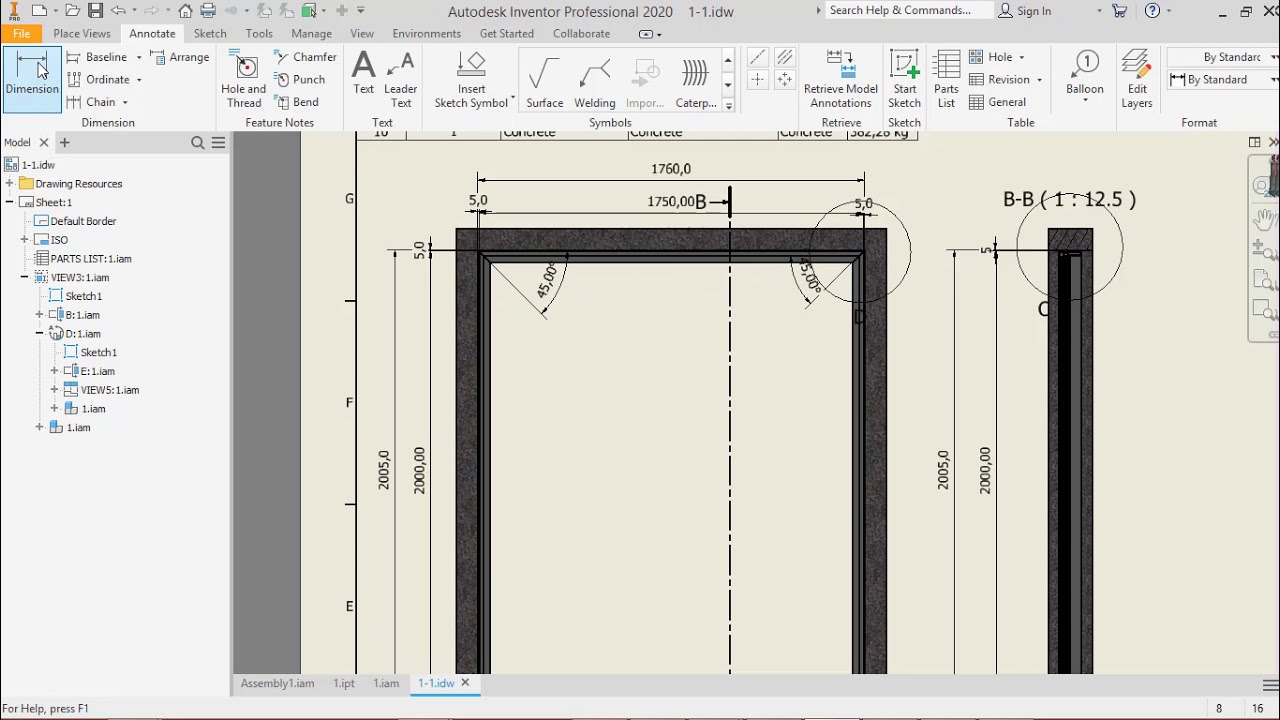Open the Ordinate dropdown arrow
The height and width of the screenshot is (720, 1280).
(x=139, y=80)
